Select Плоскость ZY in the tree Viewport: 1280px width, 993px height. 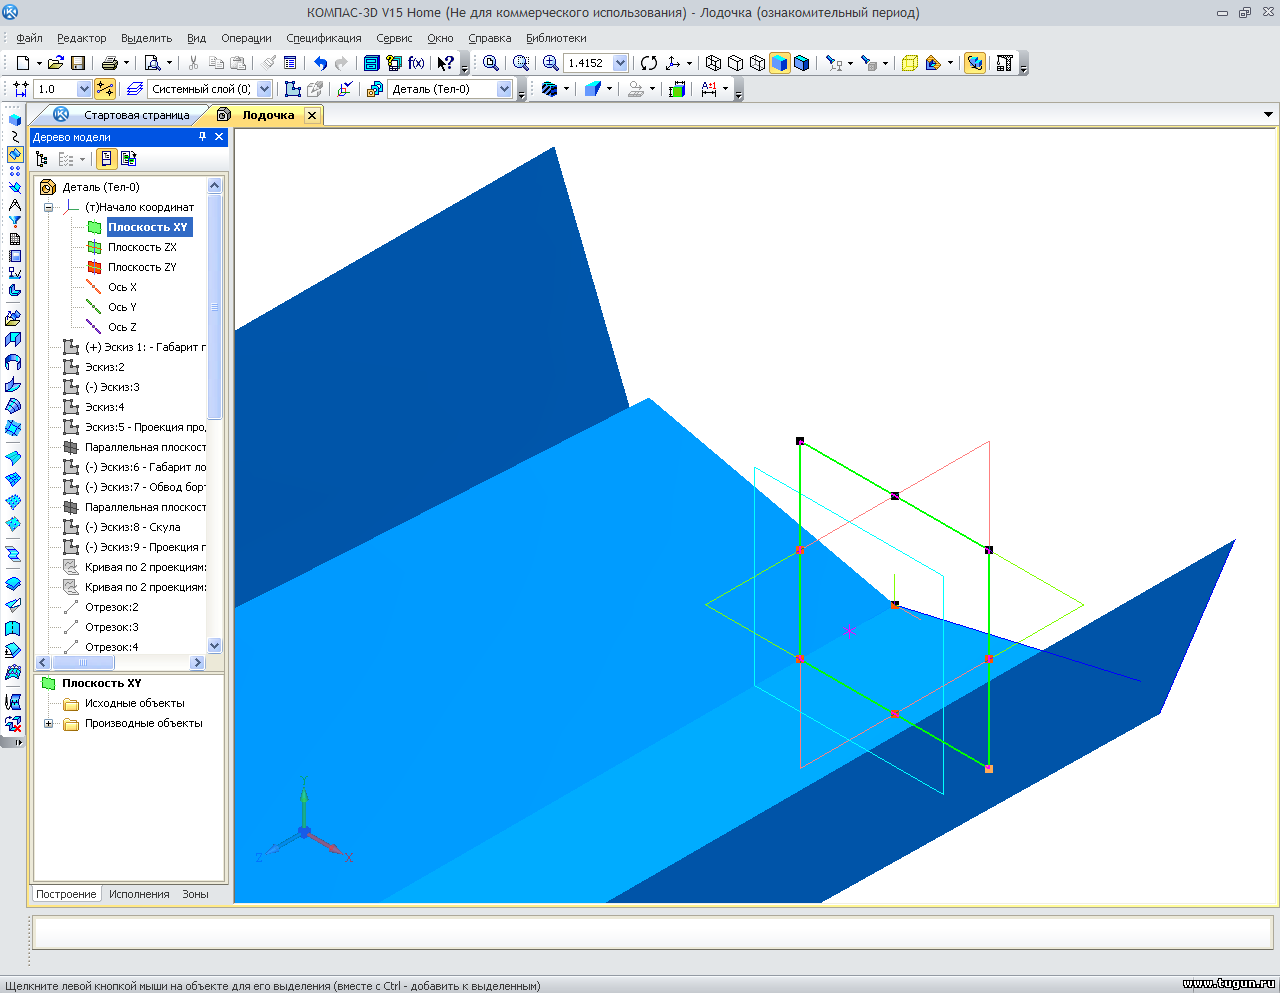click(x=142, y=267)
